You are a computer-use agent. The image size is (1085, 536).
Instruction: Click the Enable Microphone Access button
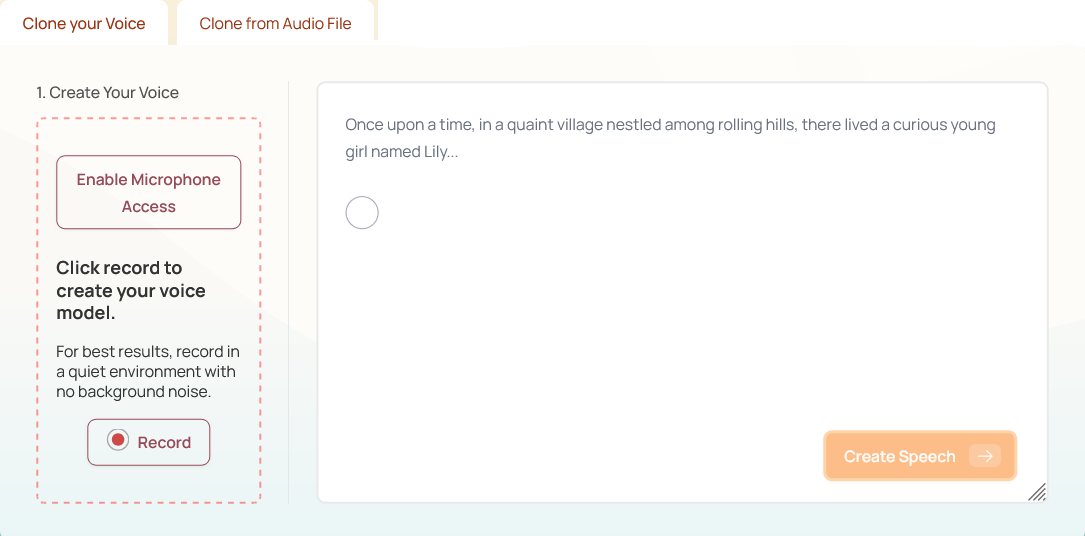pyautogui.click(x=149, y=192)
